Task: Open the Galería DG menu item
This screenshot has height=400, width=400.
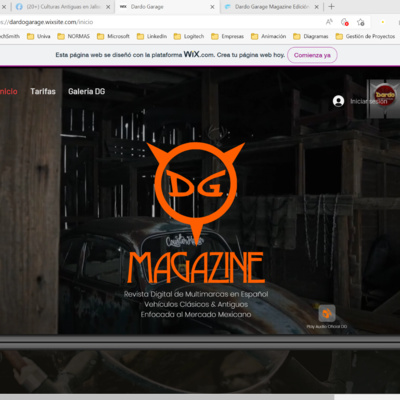Action: tap(87, 91)
